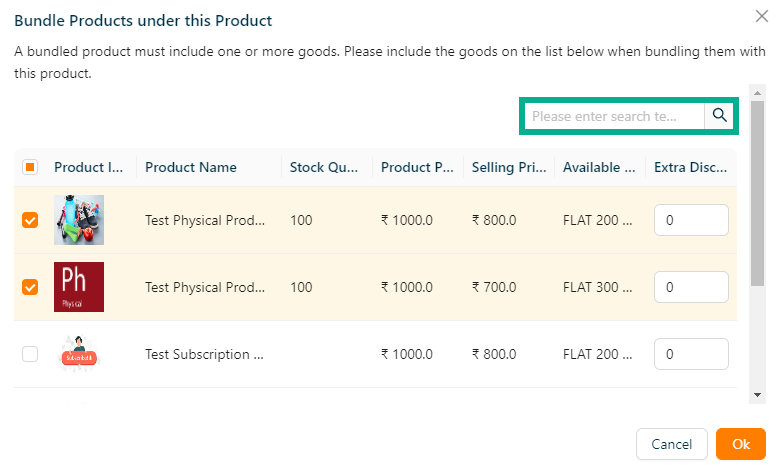This screenshot has height=472, width=778.
Task: Click the scrollbar down arrow
Action: click(758, 396)
